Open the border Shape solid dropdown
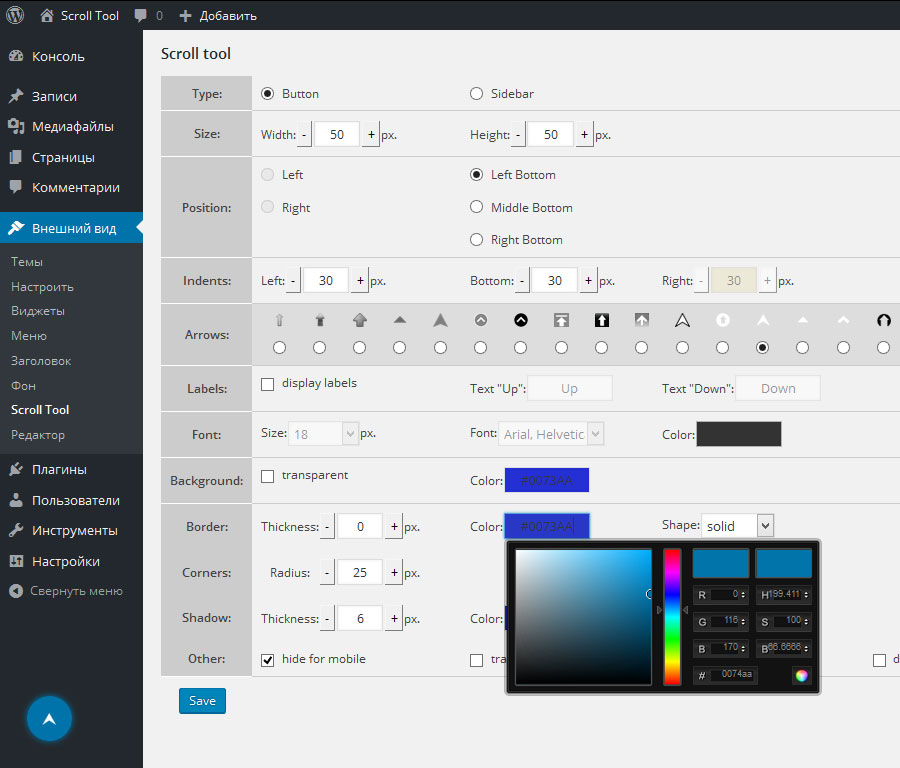The width and height of the screenshot is (900, 768). click(738, 526)
